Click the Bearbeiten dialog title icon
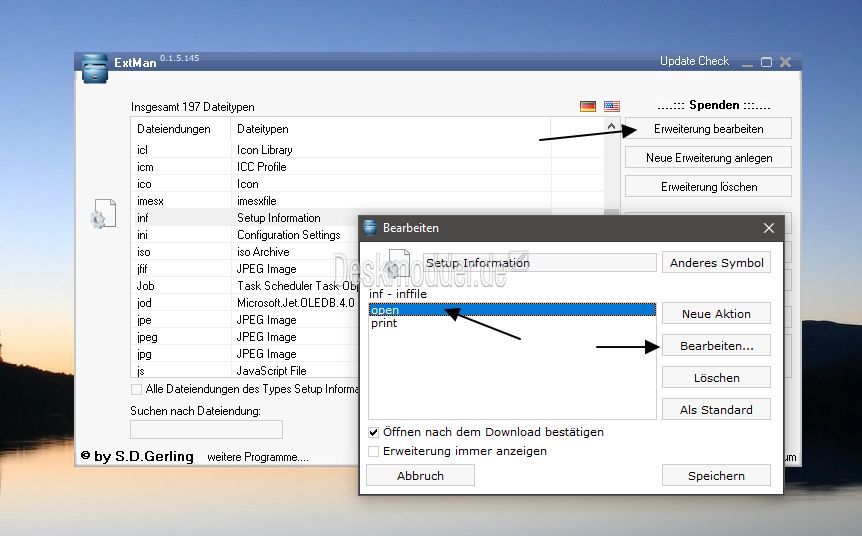The image size is (862, 536). 370,227
